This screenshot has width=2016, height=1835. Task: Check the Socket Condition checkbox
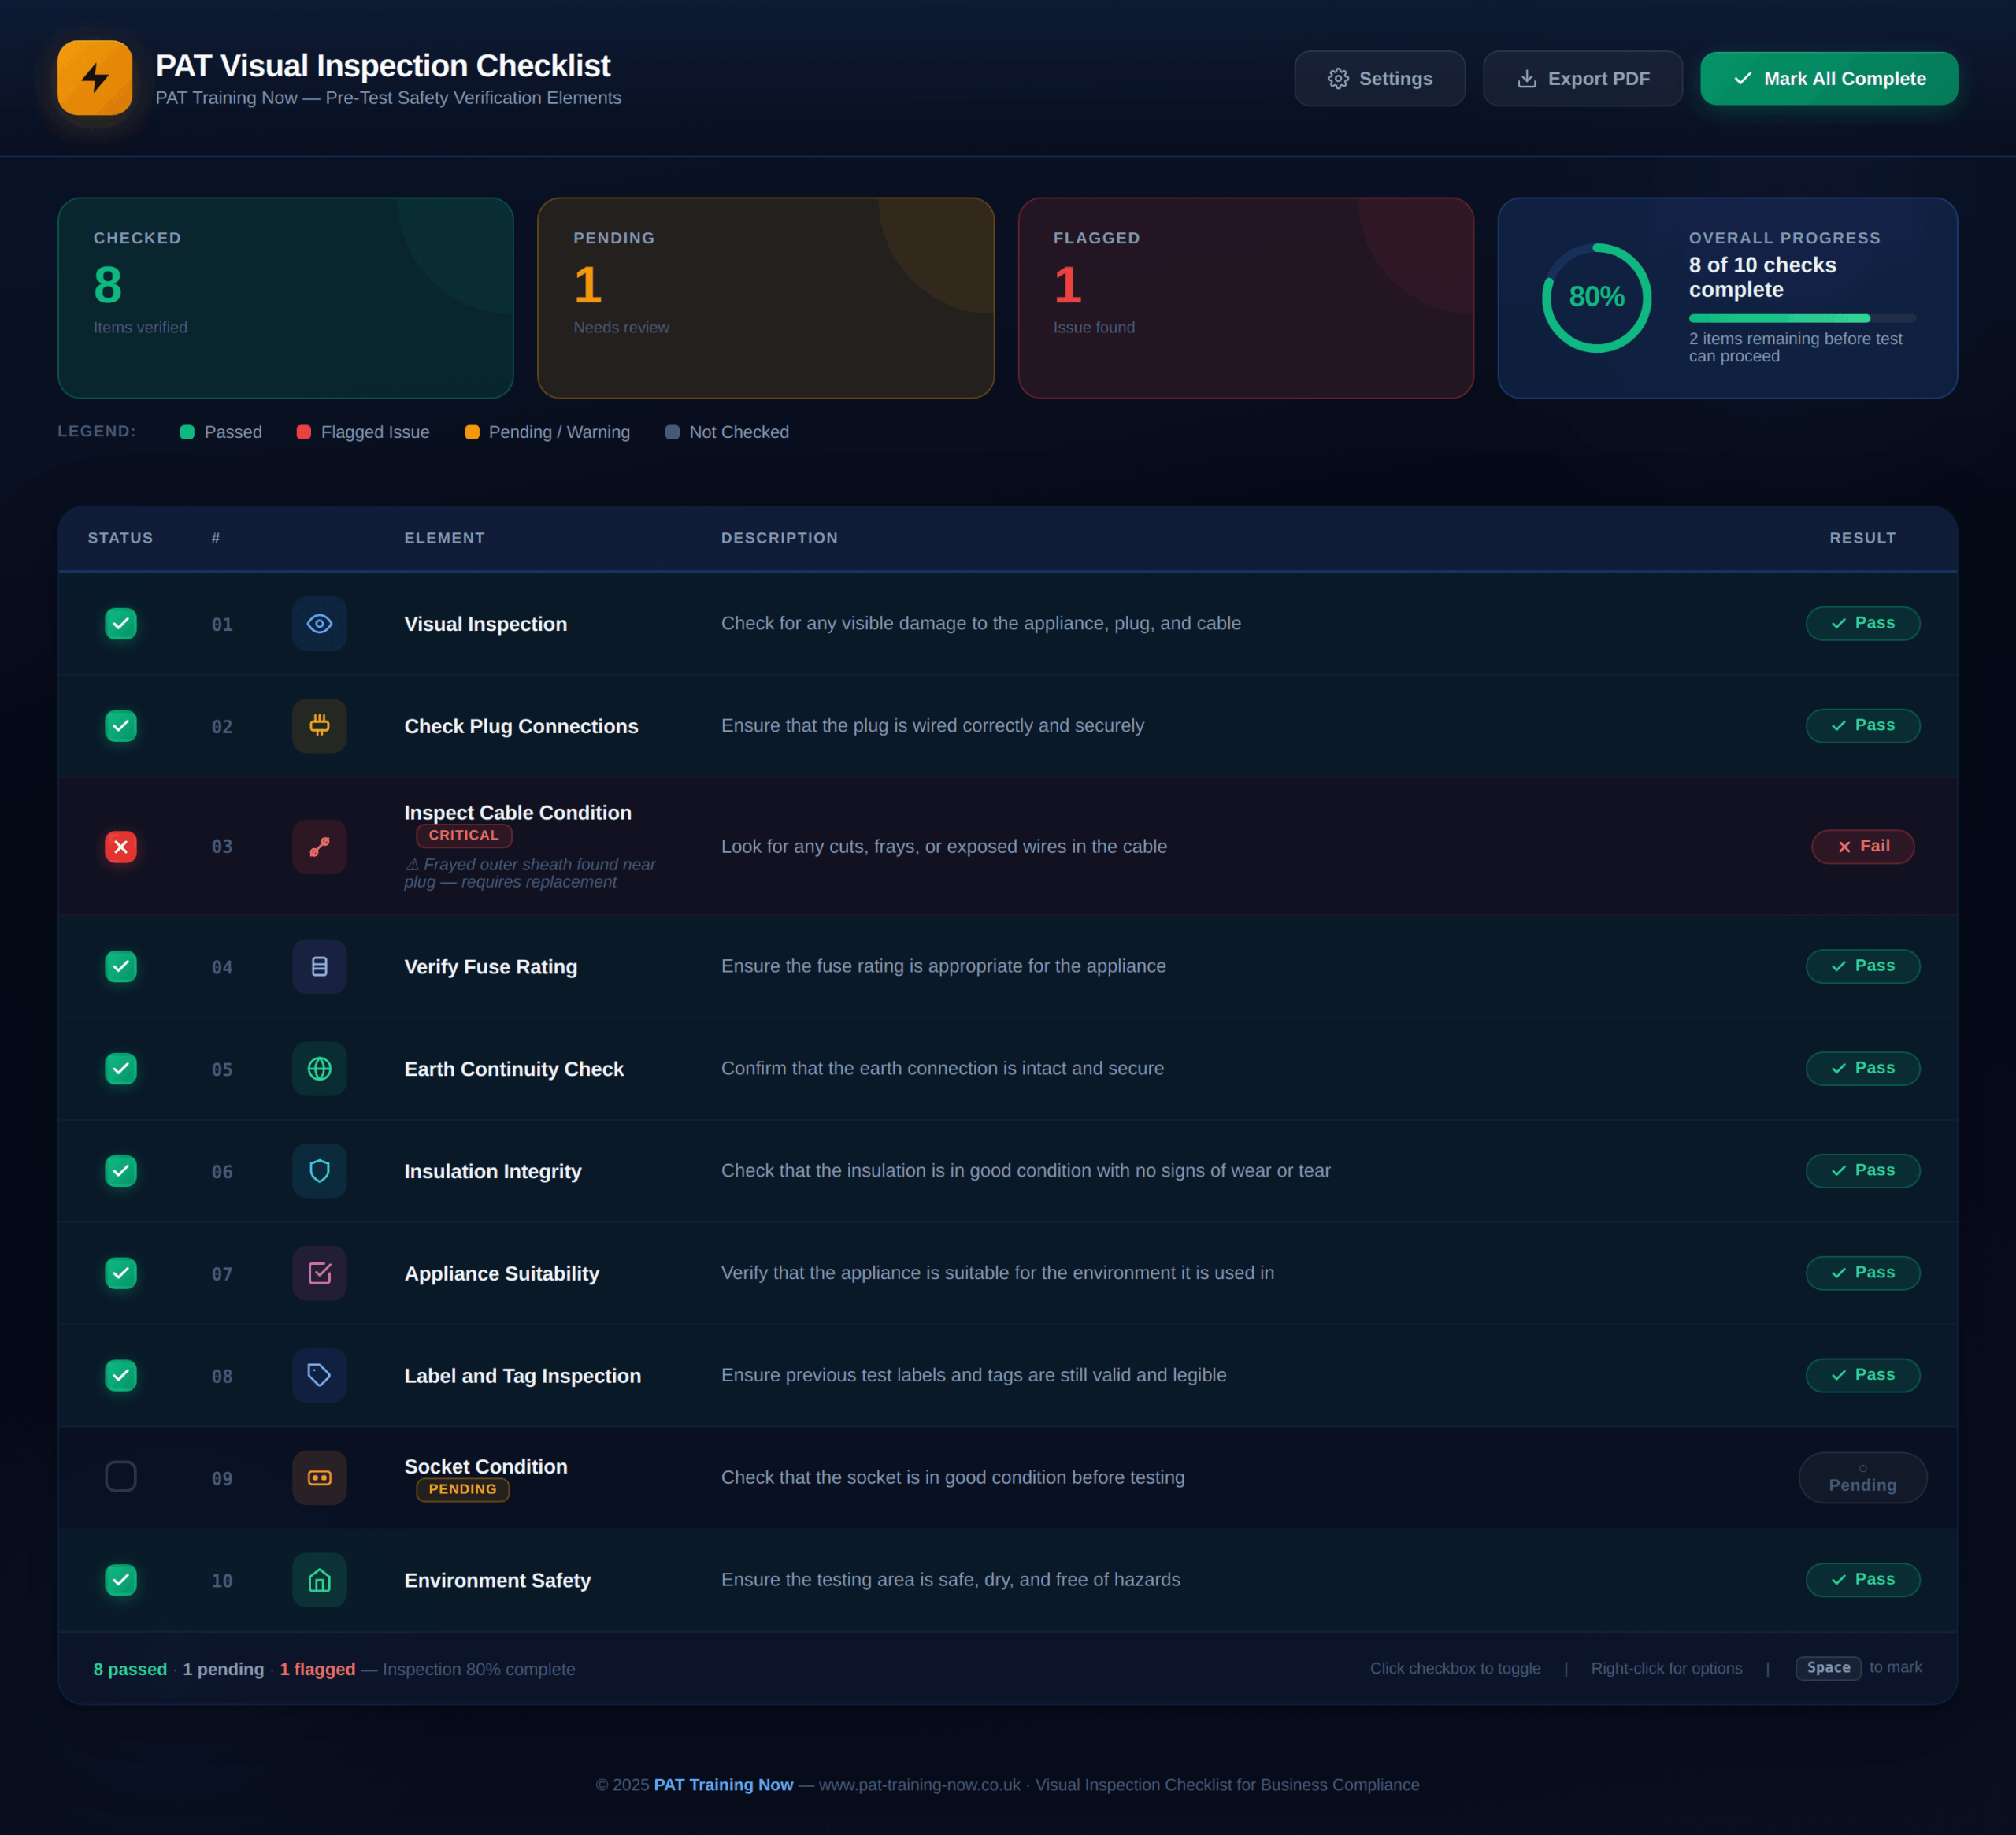121,1477
